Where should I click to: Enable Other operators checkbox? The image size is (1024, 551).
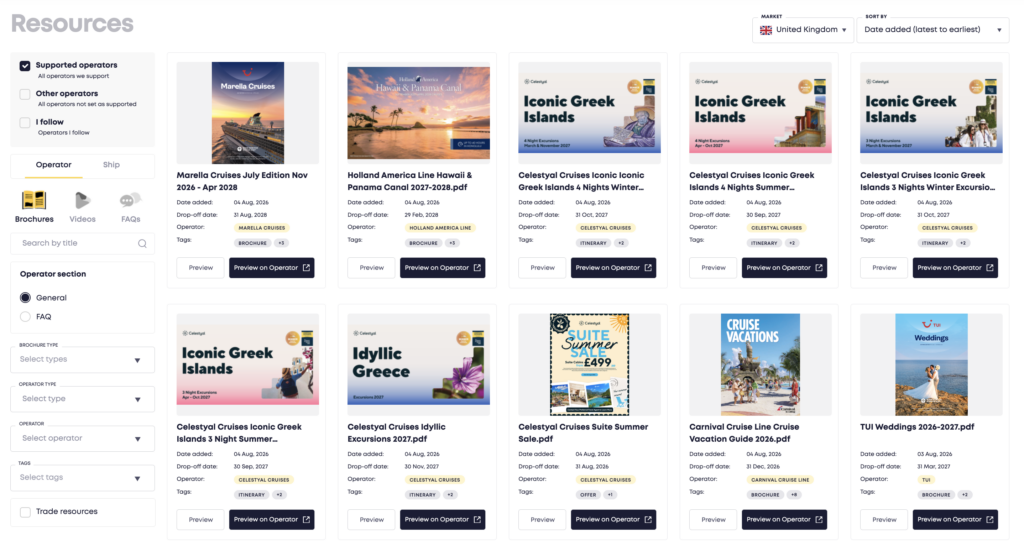click(25, 94)
